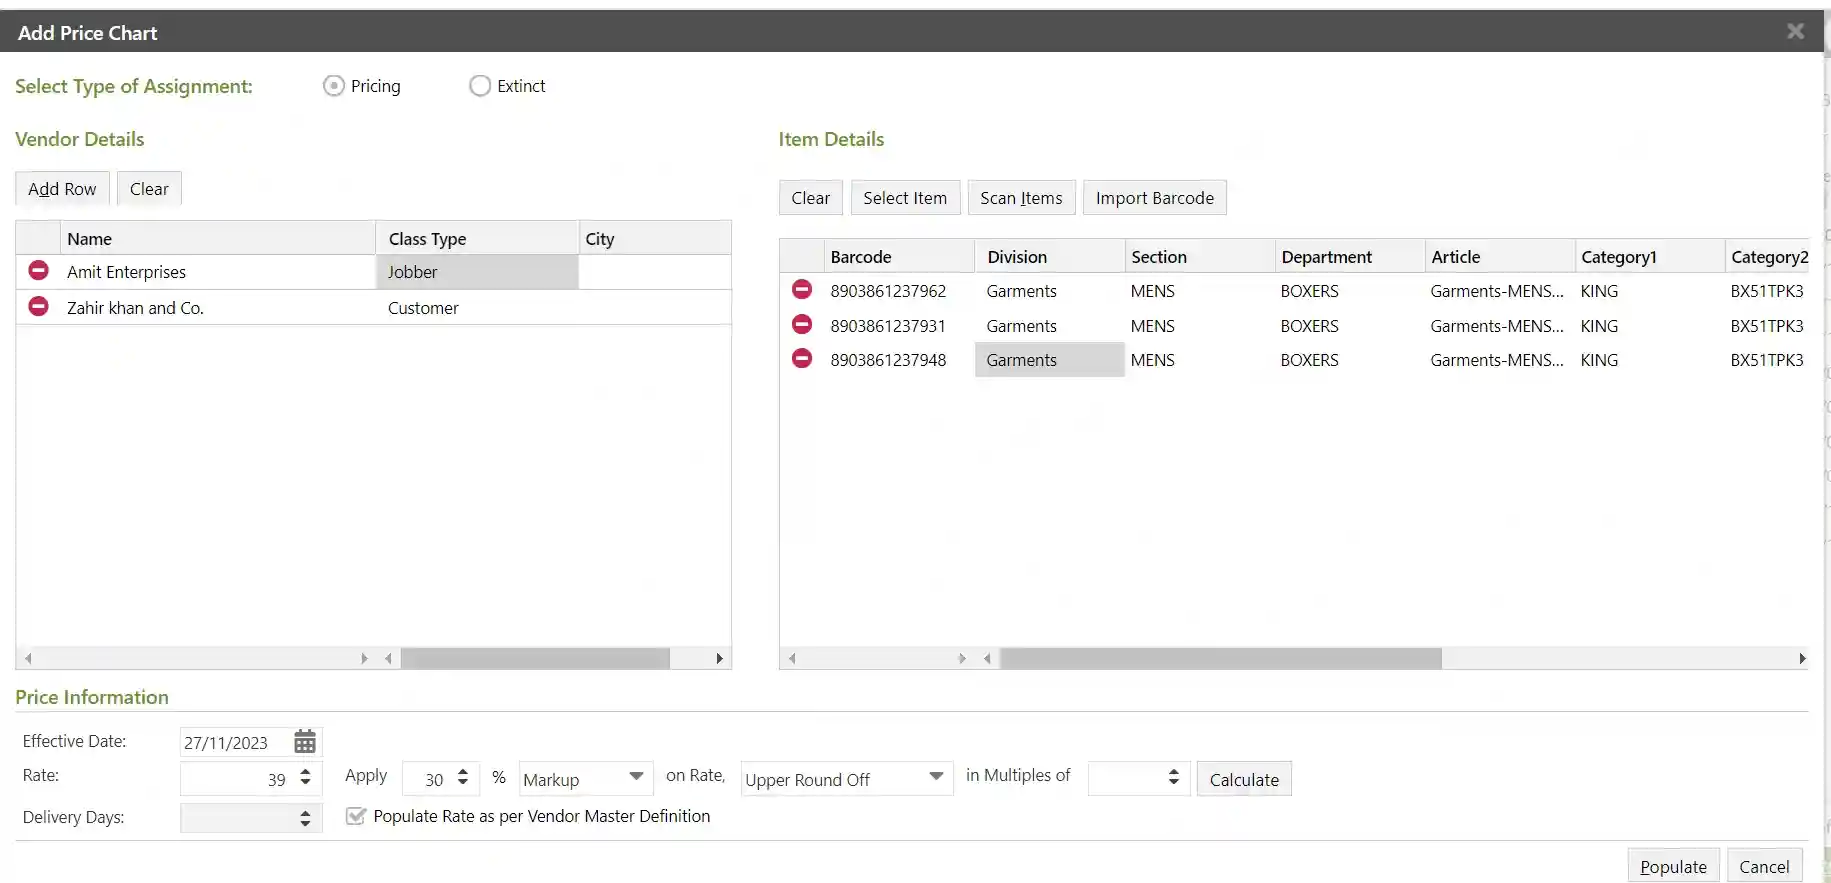Click the highlighted Garments cell in third item row
This screenshot has width=1831, height=883.
[1050, 360]
